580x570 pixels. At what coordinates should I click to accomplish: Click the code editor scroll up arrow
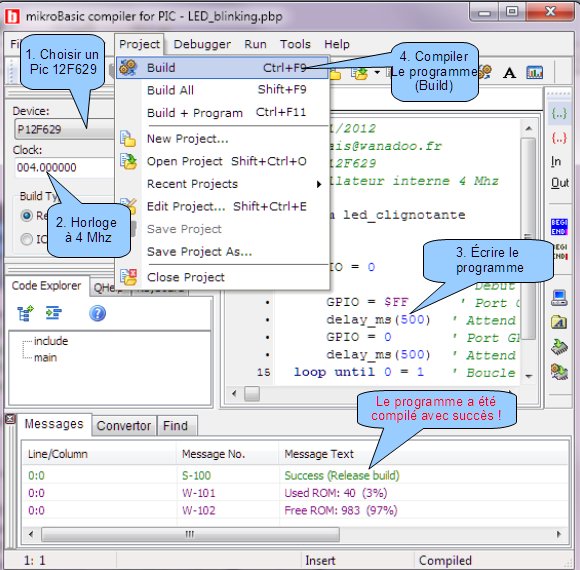(x=529, y=128)
